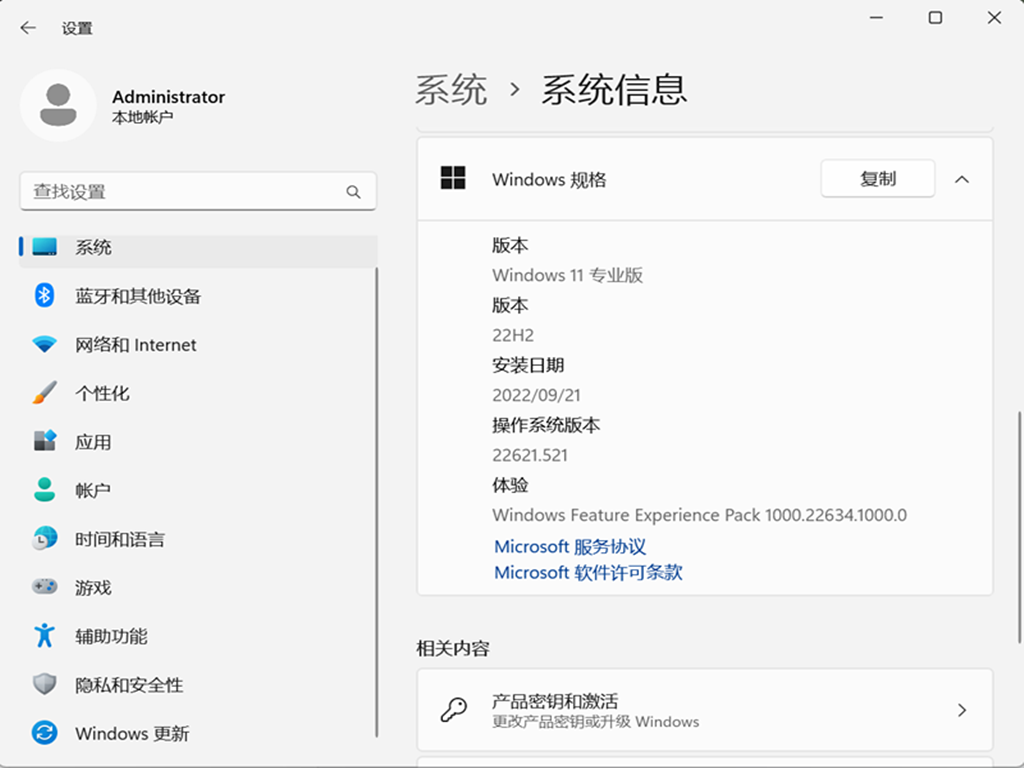Open the Microsoft 软件许可条款 link

(x=589, y=572)
